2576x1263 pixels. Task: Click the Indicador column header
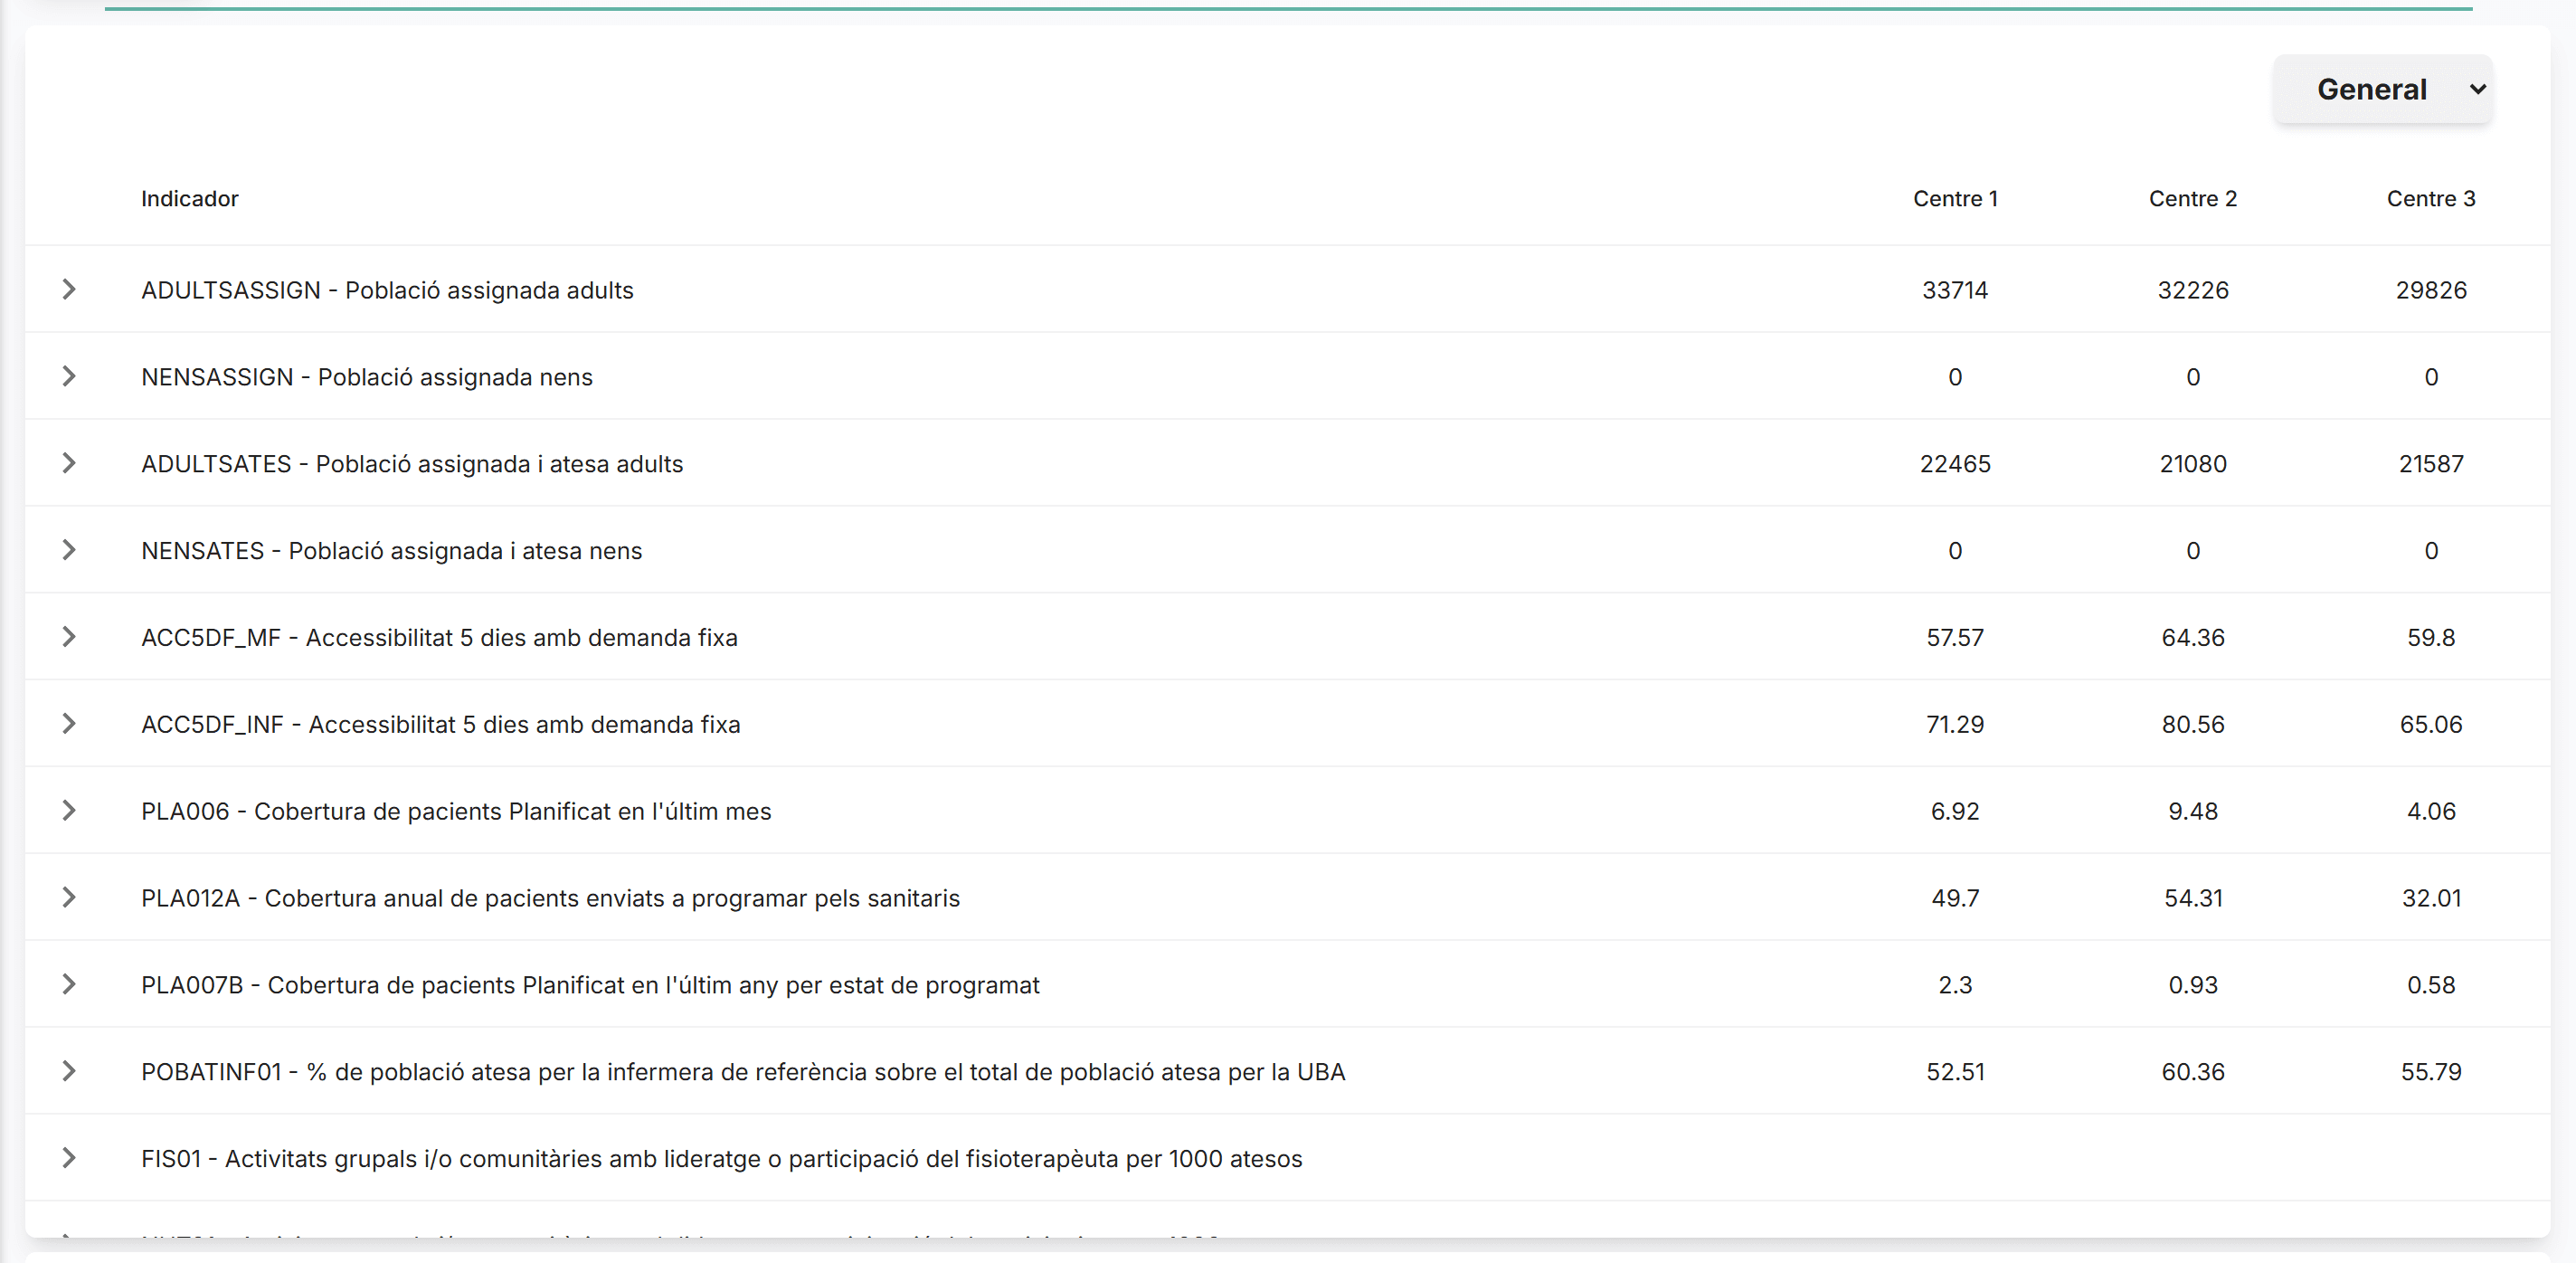(x=190, y=199)
